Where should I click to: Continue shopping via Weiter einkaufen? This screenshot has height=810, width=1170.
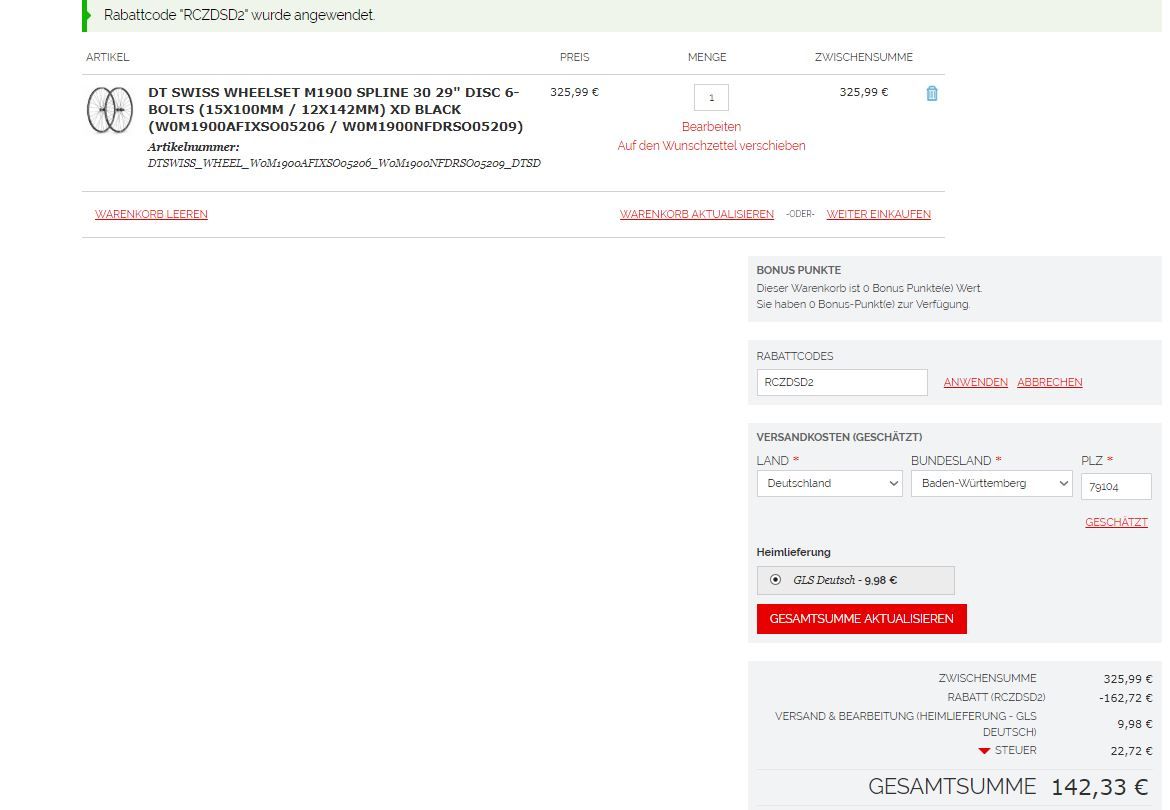[878, 214]
